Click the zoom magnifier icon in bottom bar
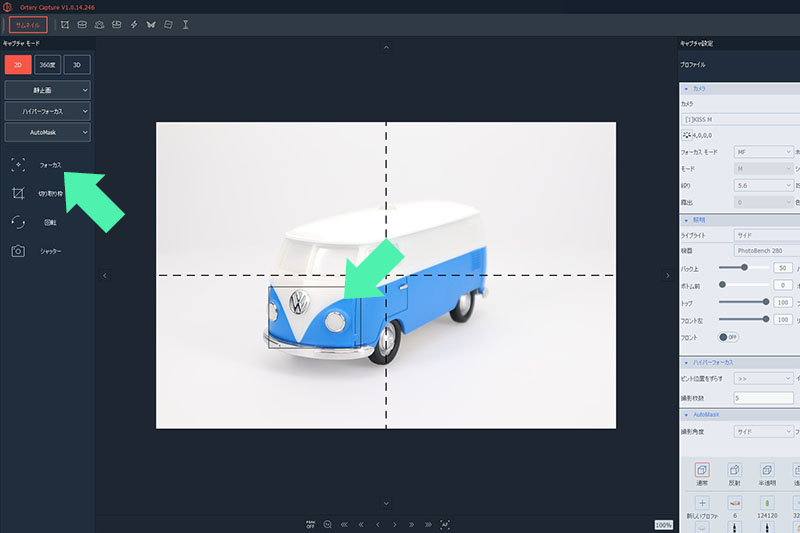 point(327,524)
